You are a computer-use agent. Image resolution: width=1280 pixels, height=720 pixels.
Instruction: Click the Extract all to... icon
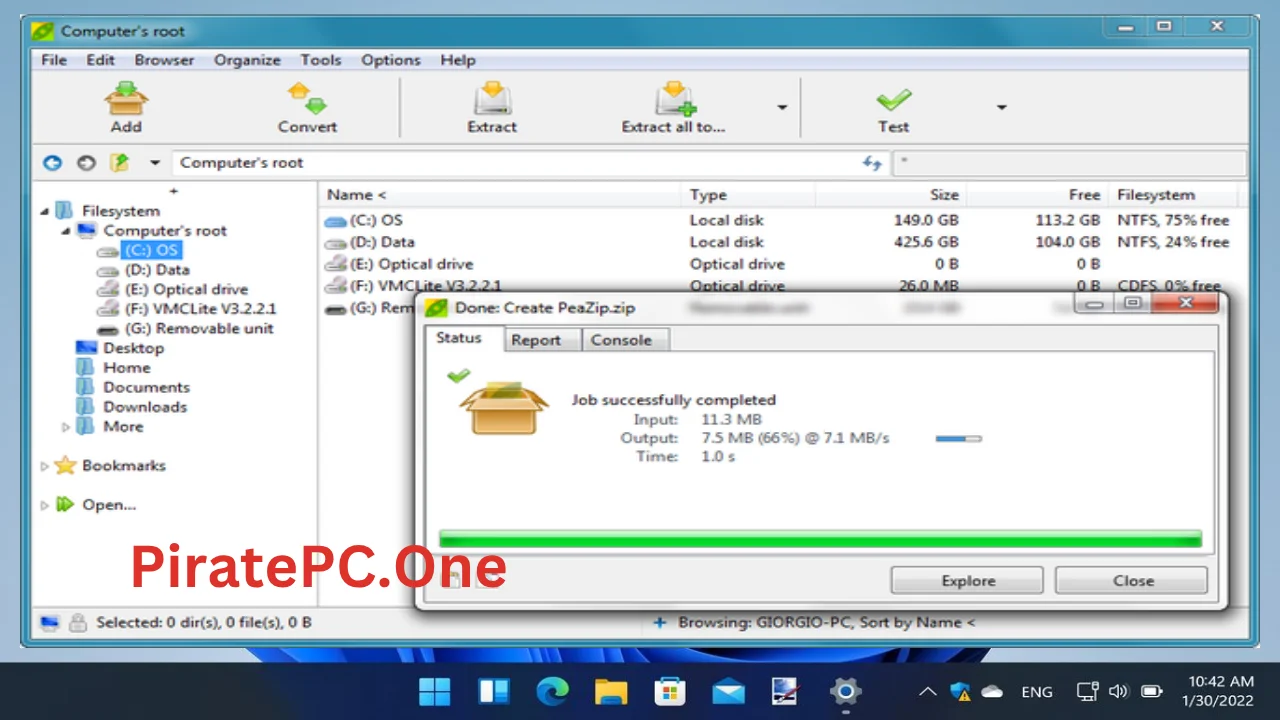[x=675, y=98]
